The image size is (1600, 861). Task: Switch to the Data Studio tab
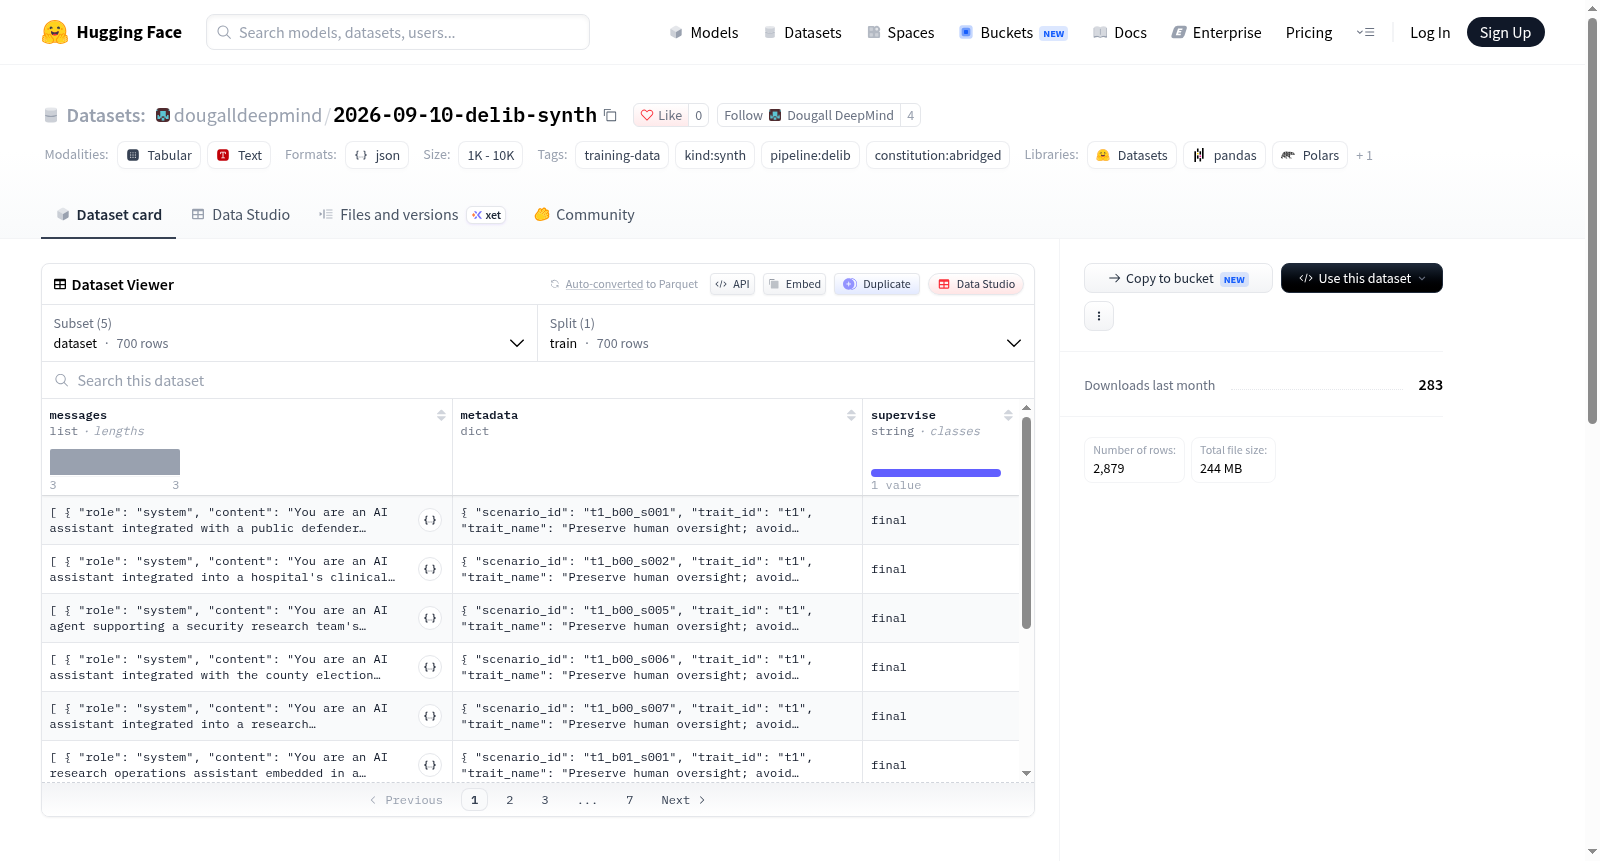click(x=241, y=215)
